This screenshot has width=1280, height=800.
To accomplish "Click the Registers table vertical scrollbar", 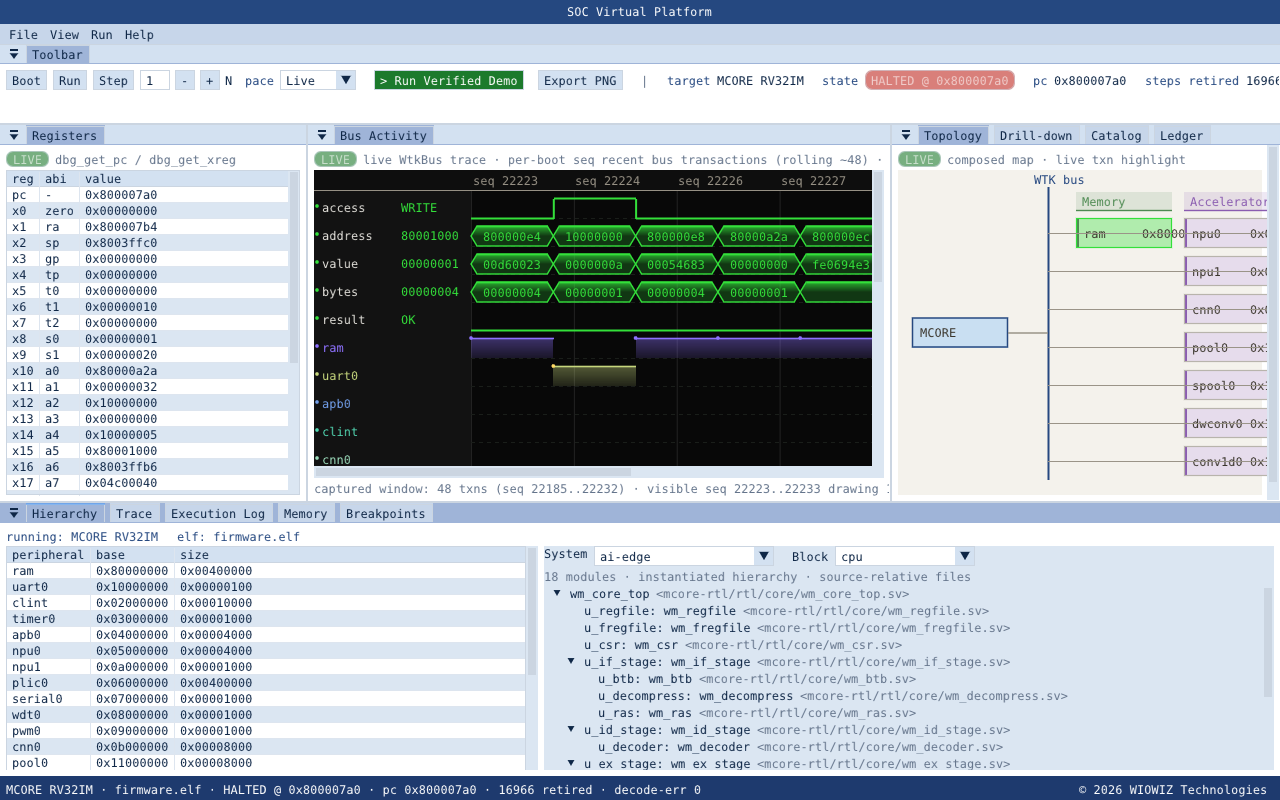I will (294, 267).
